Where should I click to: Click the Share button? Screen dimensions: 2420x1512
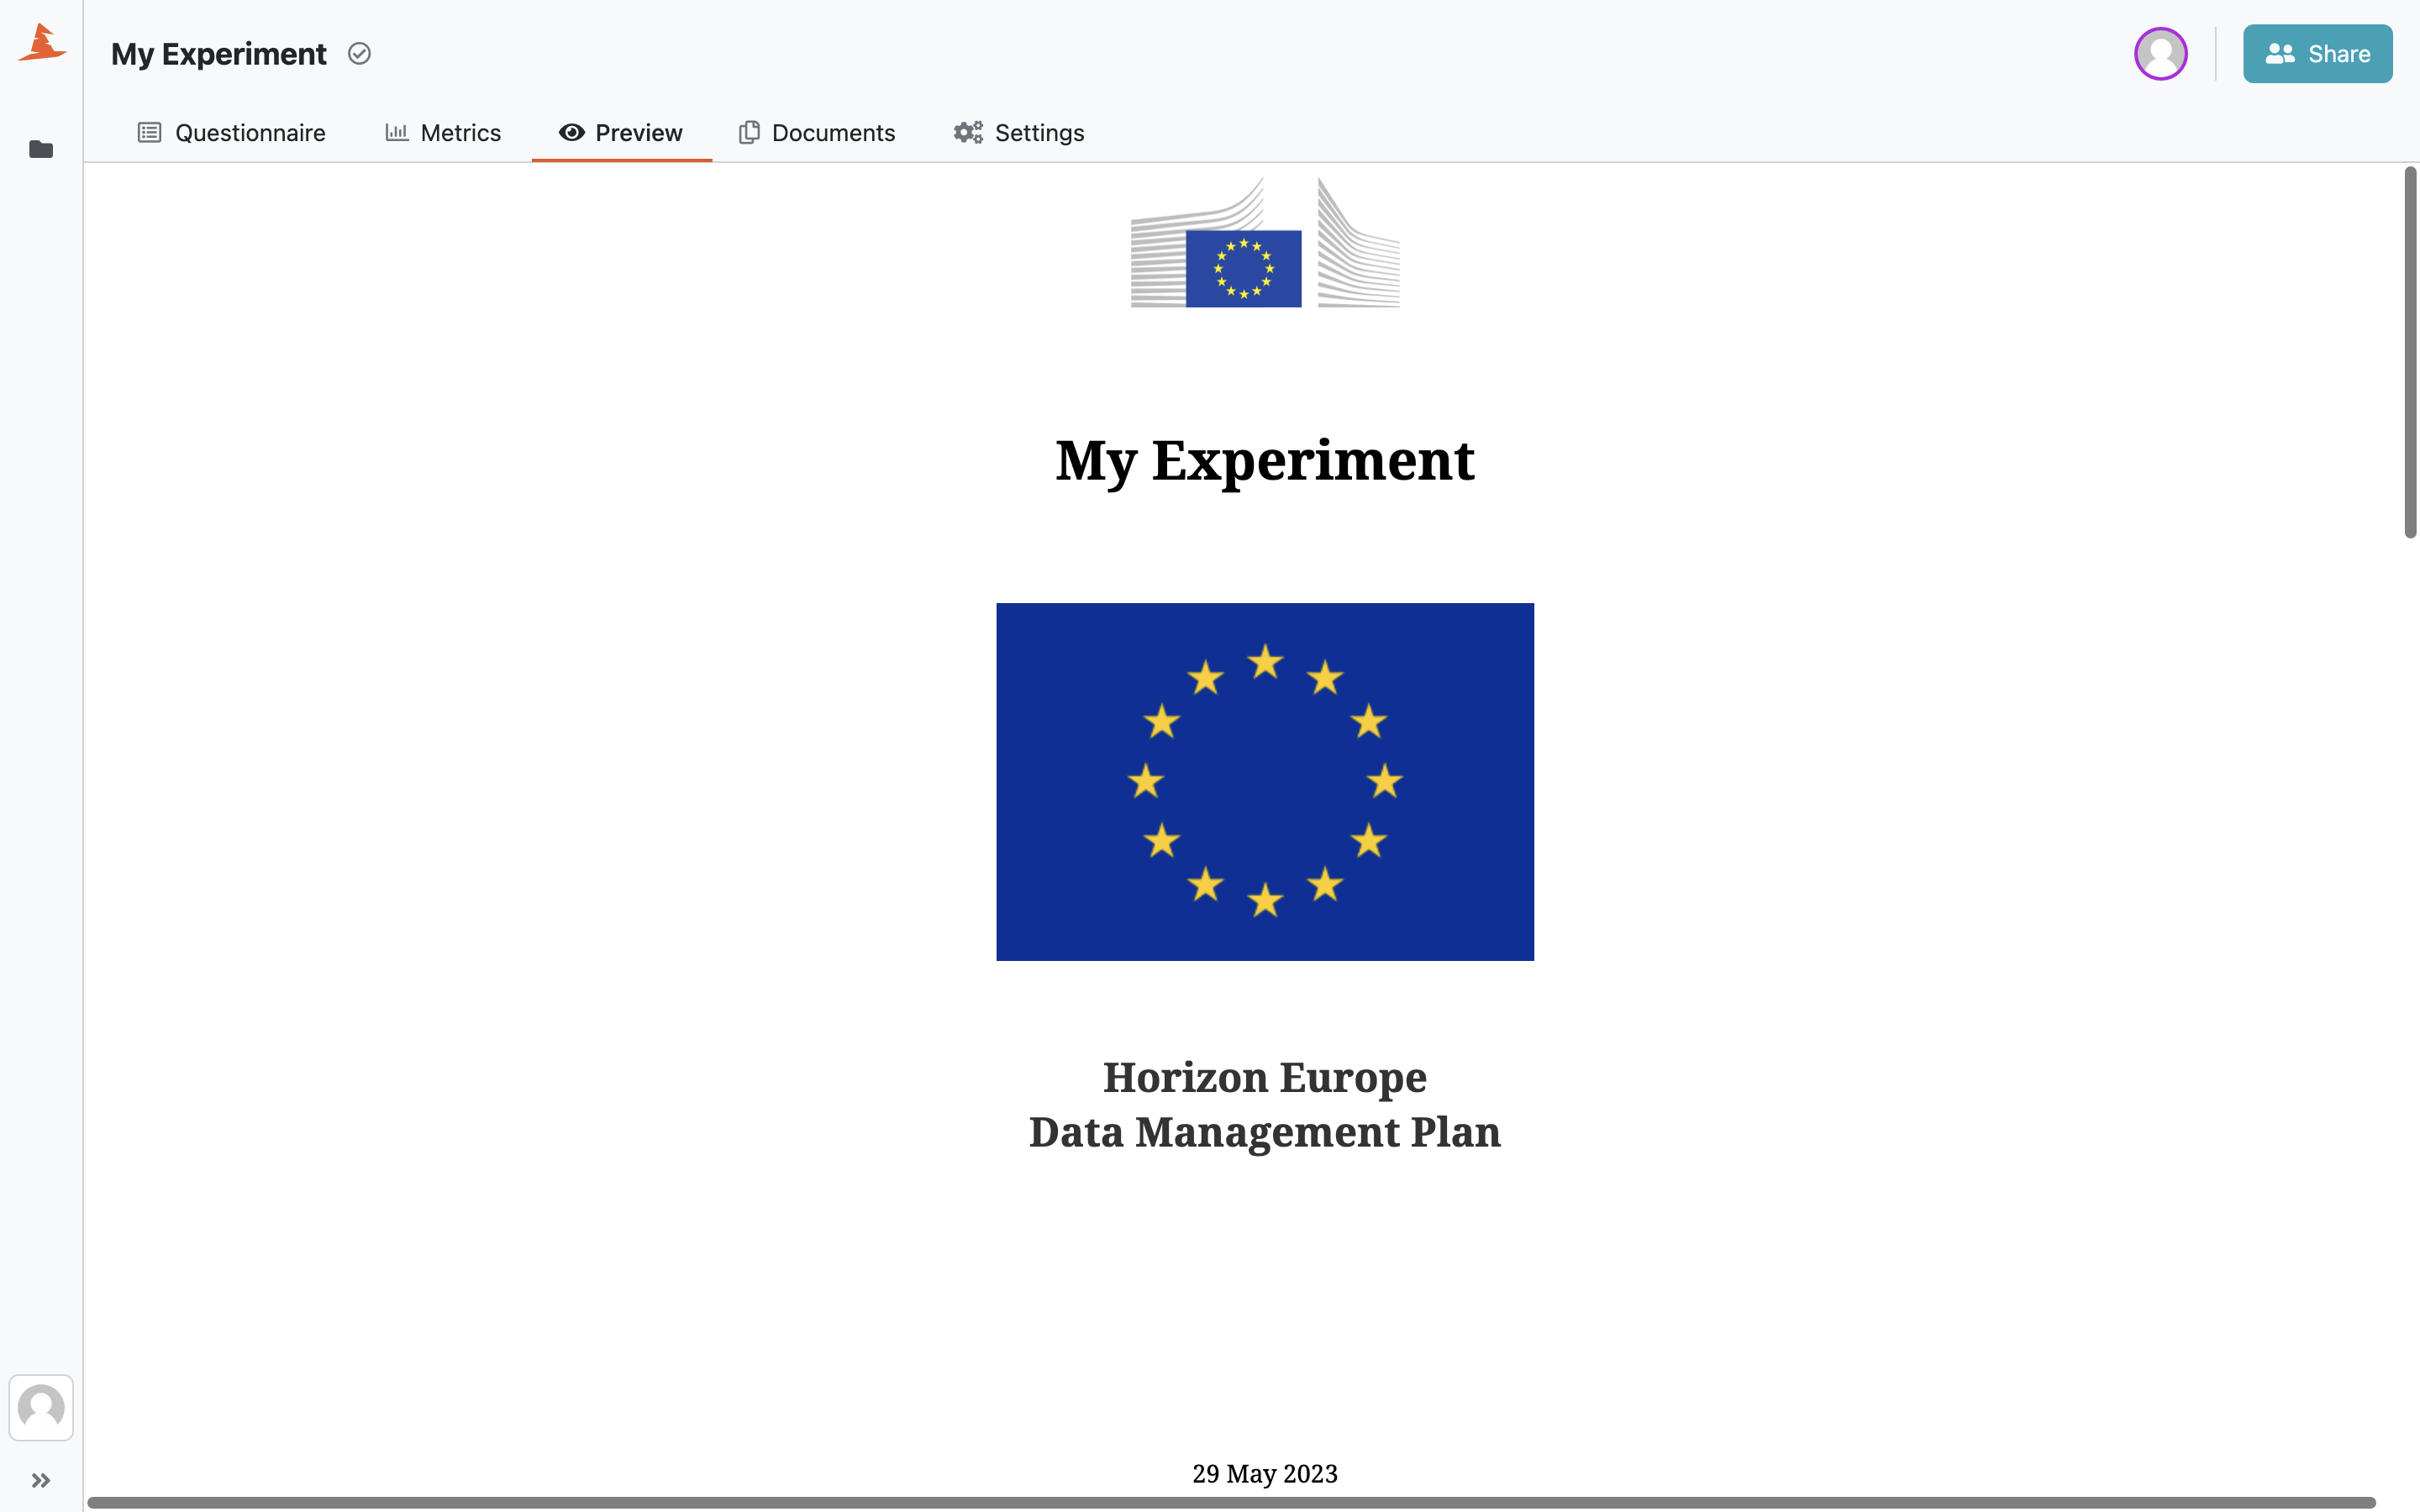point(2317,54)
